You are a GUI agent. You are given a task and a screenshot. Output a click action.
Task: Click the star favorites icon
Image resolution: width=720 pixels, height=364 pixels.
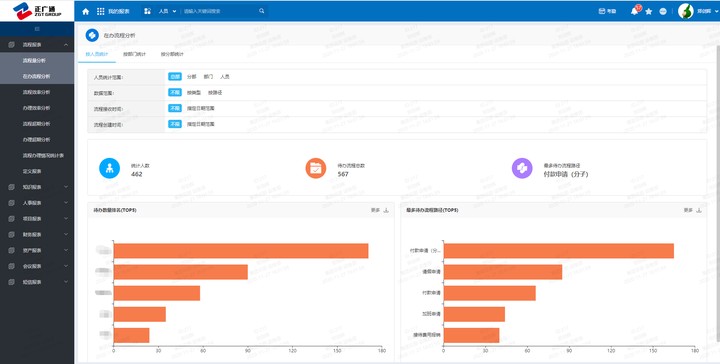click(x=648, y=11)
